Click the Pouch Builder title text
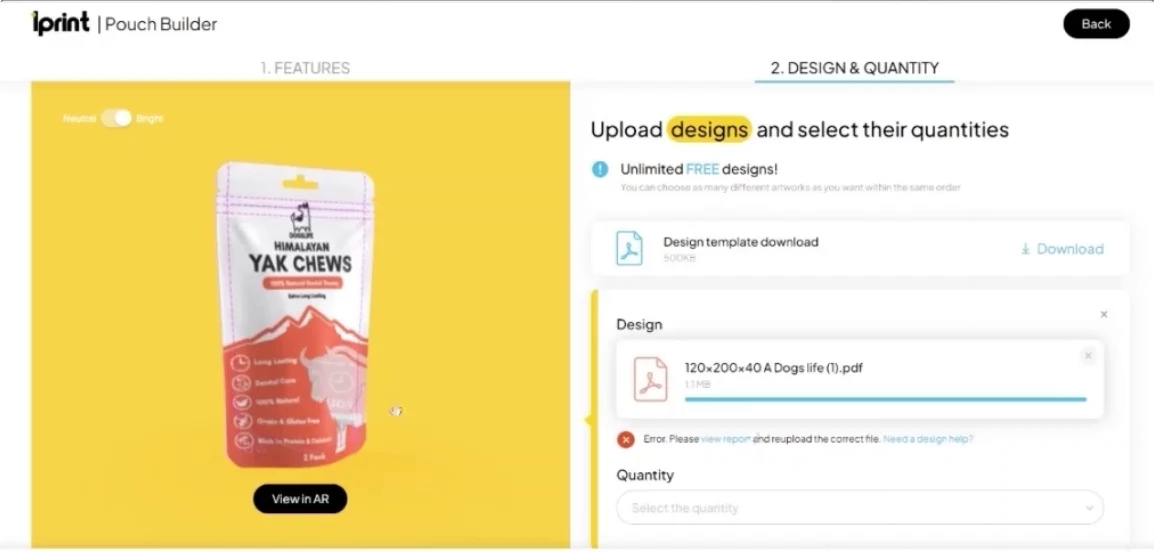1154x552 pixels. [161, 24]
